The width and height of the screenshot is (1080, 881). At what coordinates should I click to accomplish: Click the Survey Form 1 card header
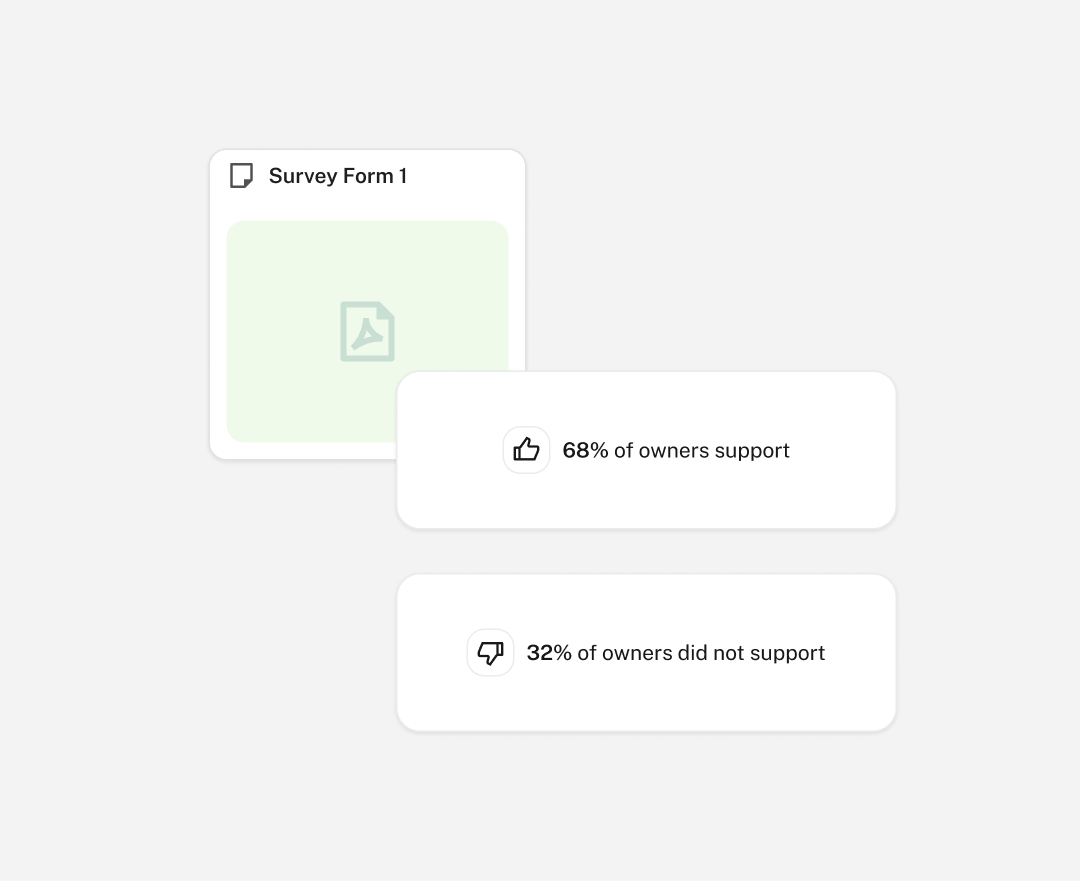point(367,176)
